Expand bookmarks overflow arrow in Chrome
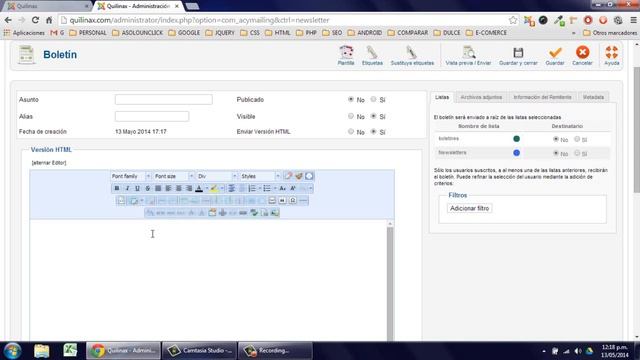The height and width of the screenshot is (360, 640). coord(573,33)
